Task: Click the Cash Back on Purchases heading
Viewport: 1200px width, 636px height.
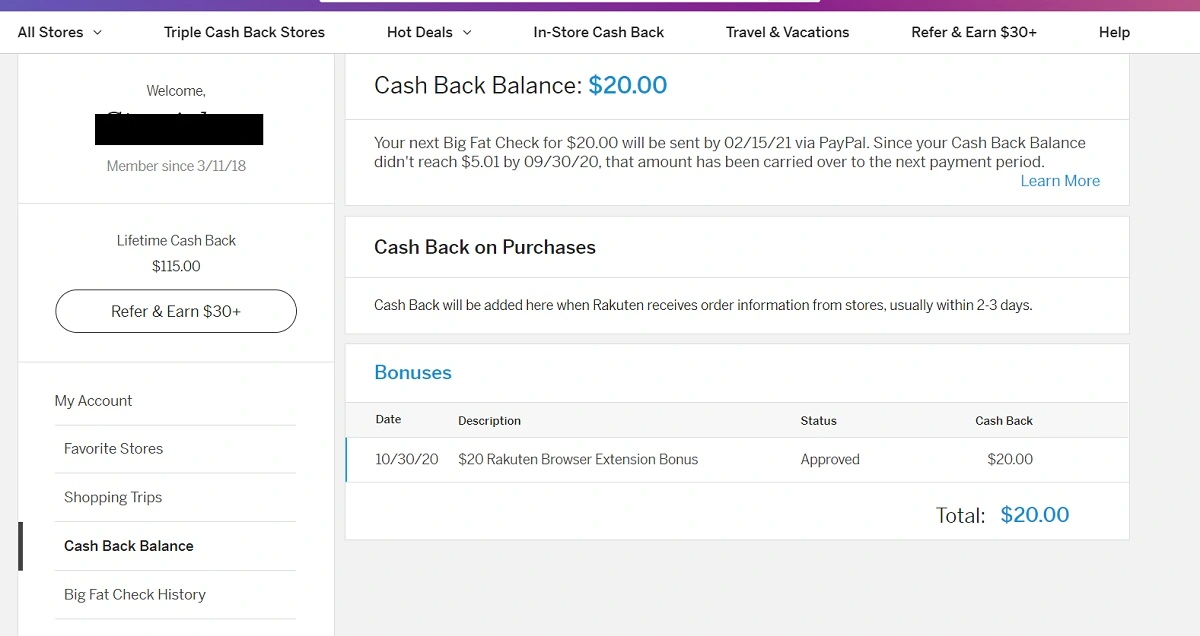Action: 485,247
